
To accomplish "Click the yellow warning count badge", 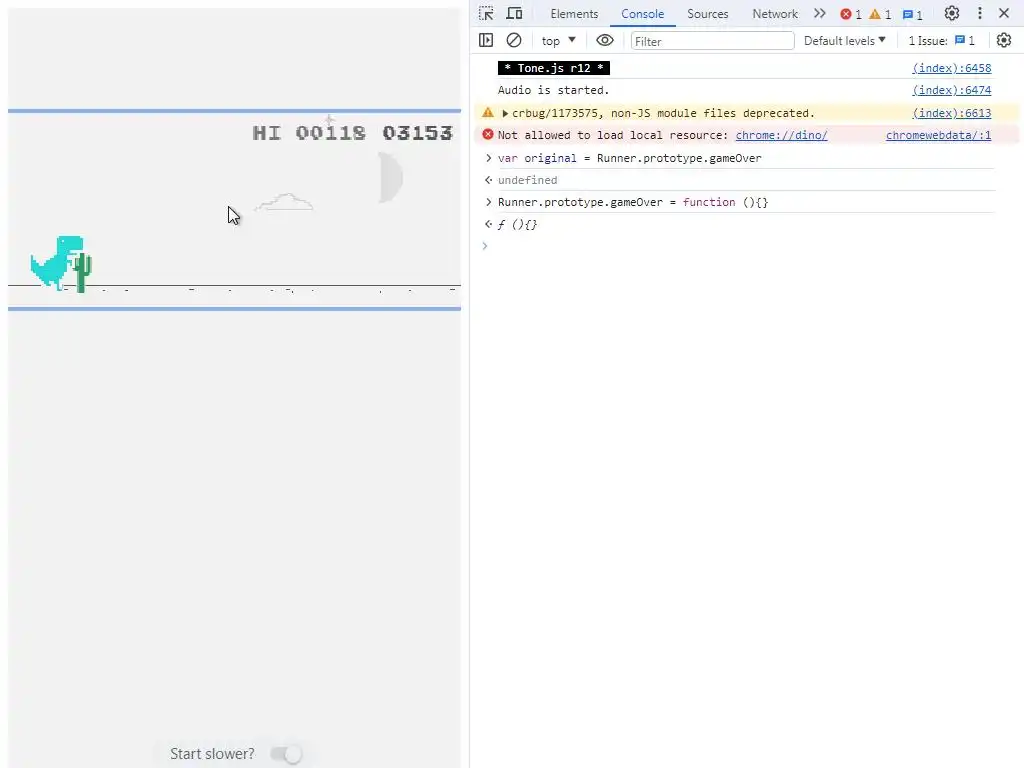I will pos(880,14).
